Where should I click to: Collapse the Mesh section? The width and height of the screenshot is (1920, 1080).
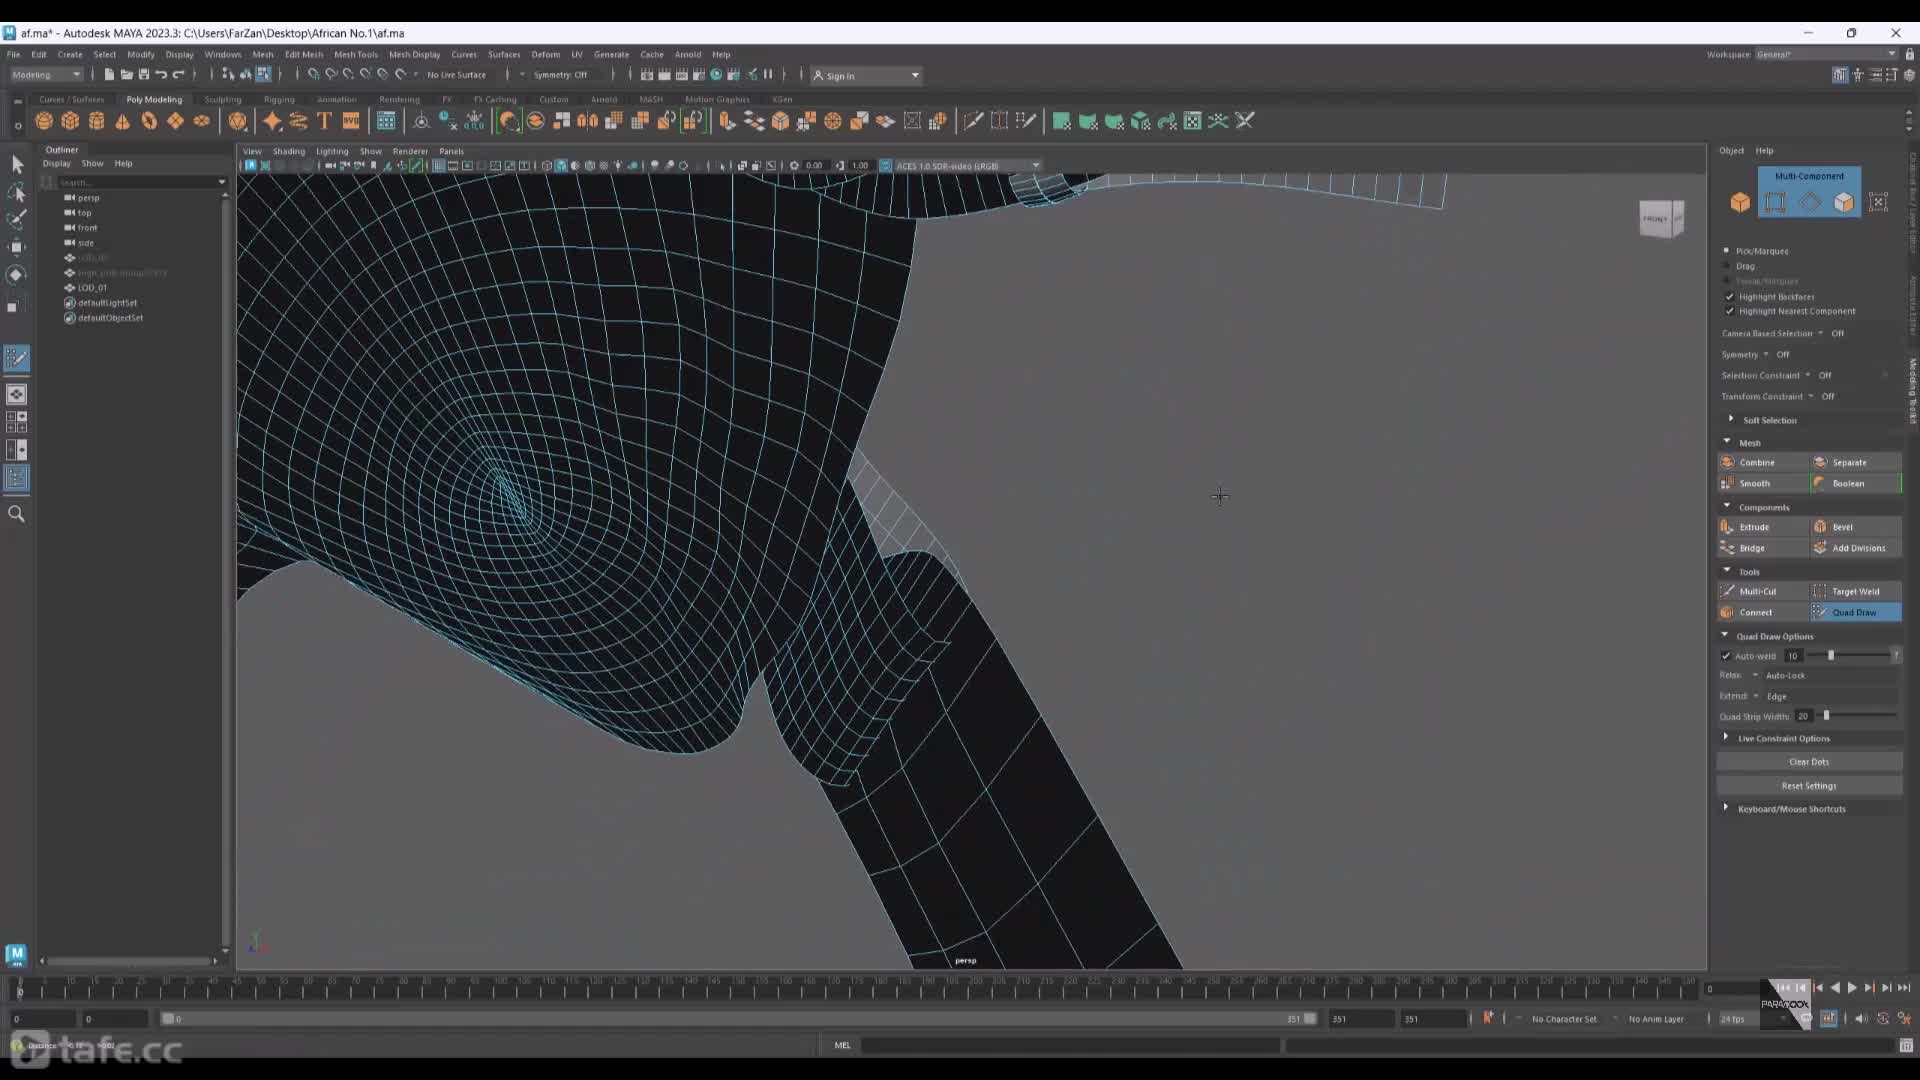(1727, 442)
